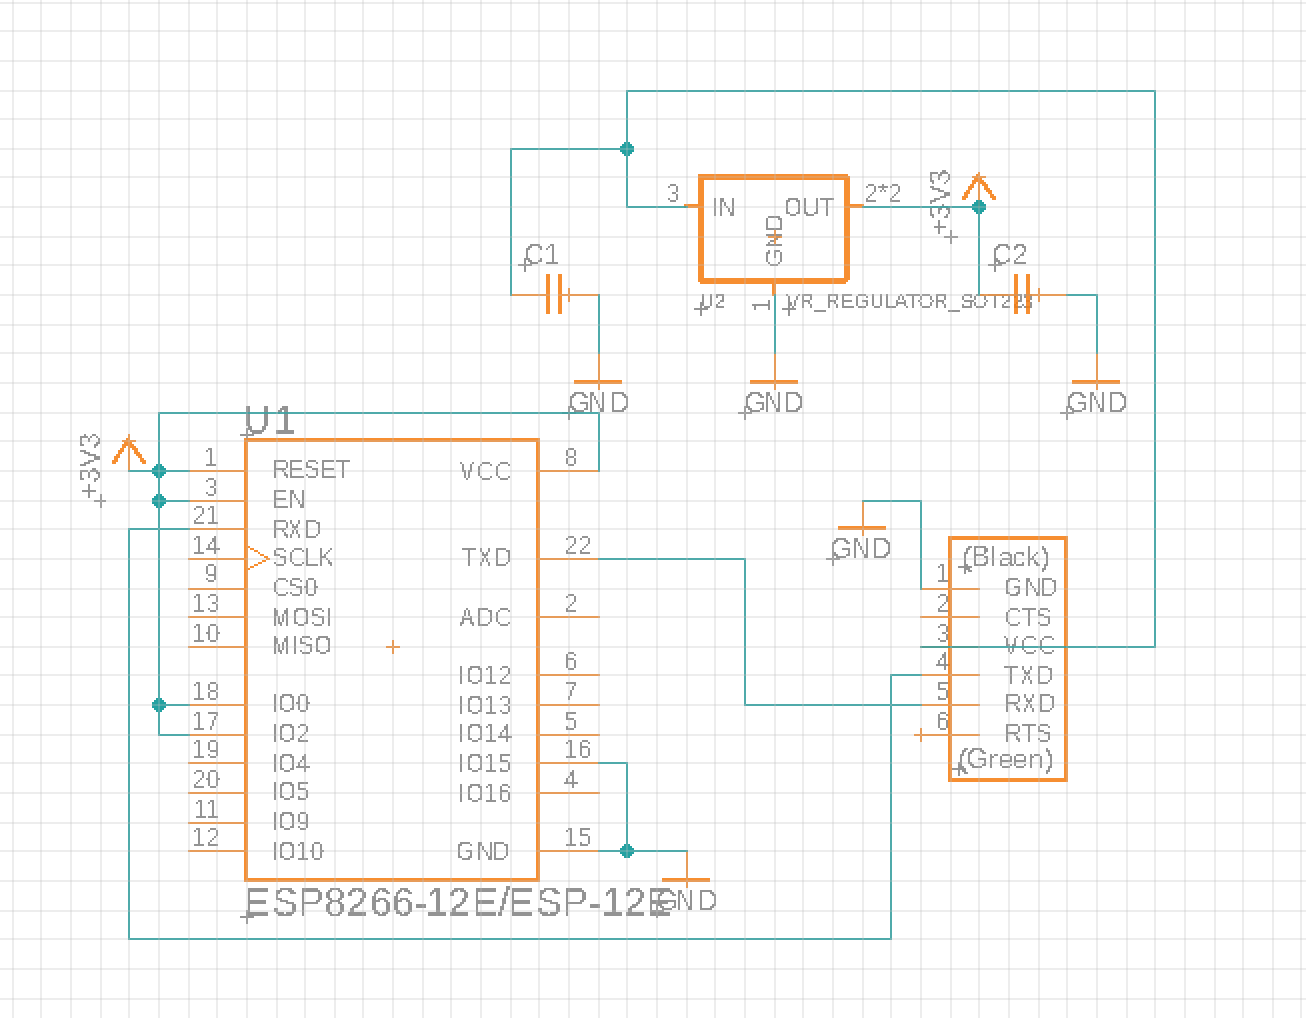This screenshot has height=1018, width=1306.
Task: Click the connector RXD pin label
Action: pos(1029,704)
